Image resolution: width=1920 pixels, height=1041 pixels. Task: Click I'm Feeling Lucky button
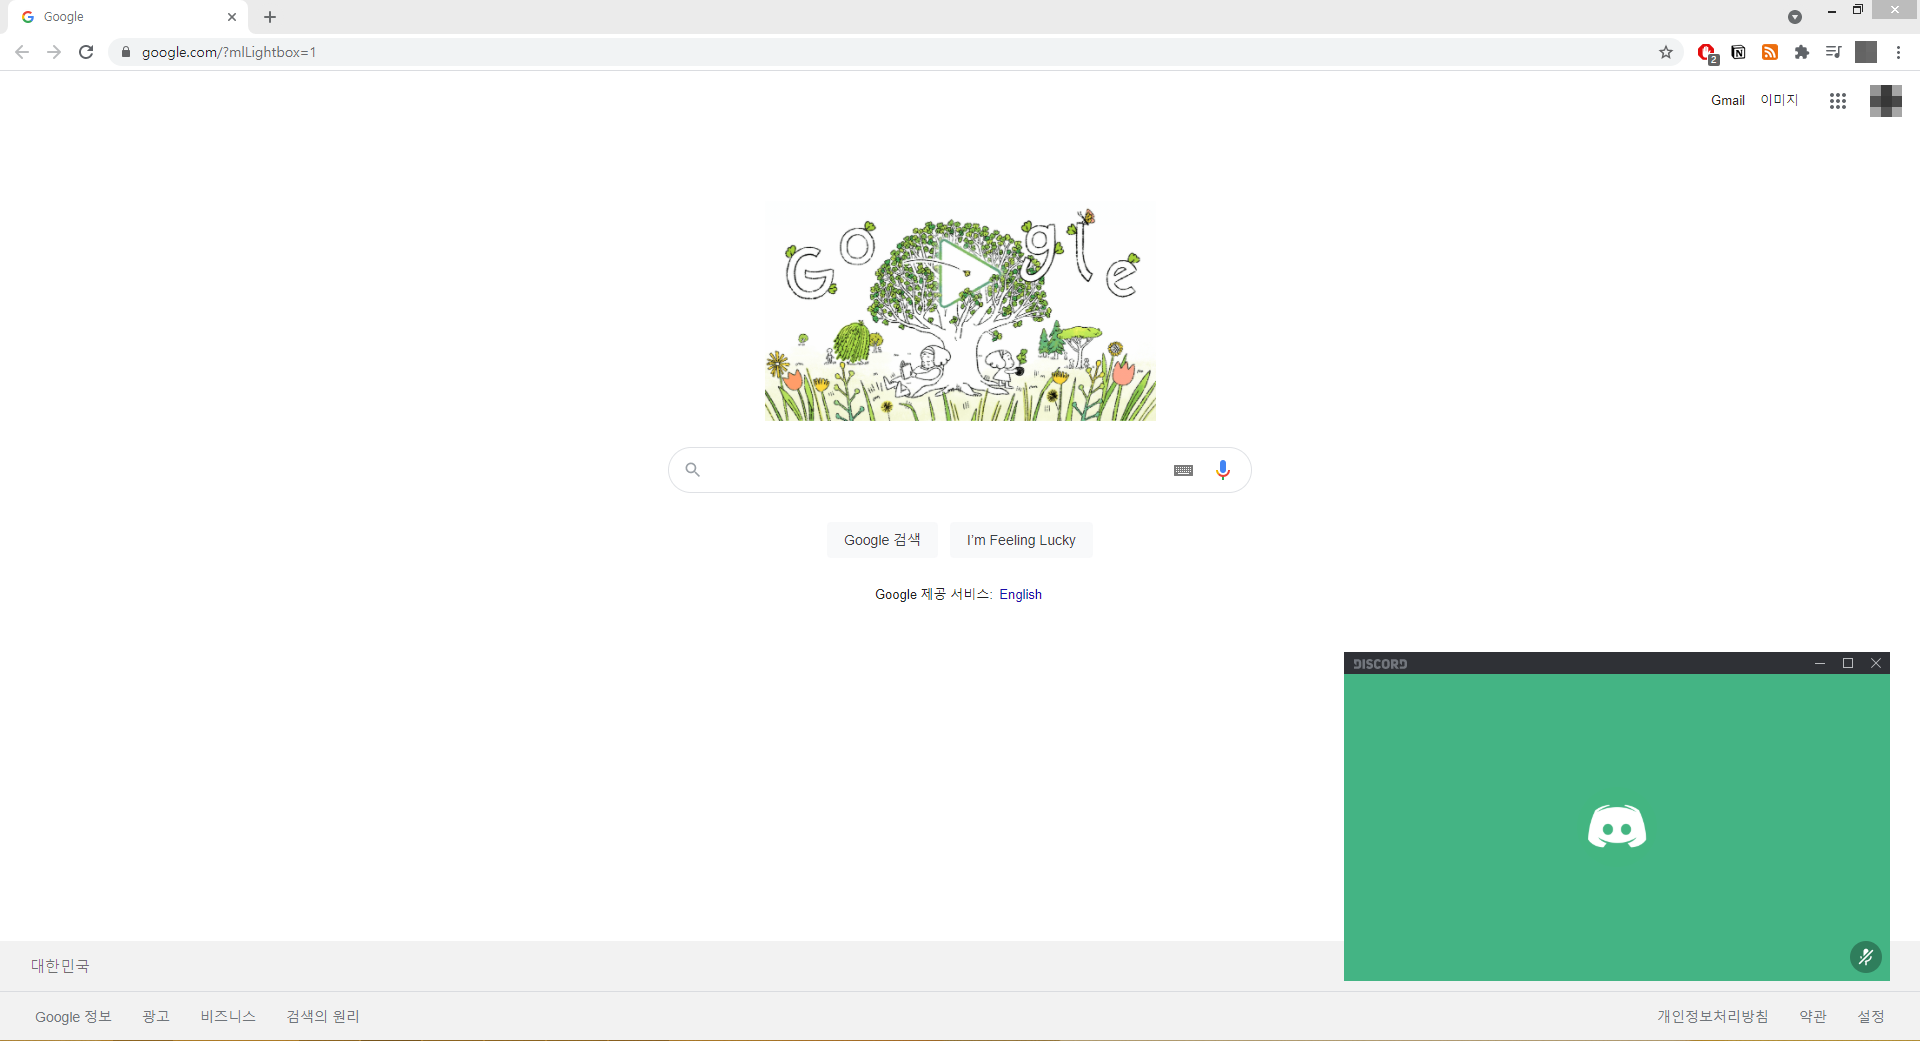pyautogui.click(x=1021, y=540)
